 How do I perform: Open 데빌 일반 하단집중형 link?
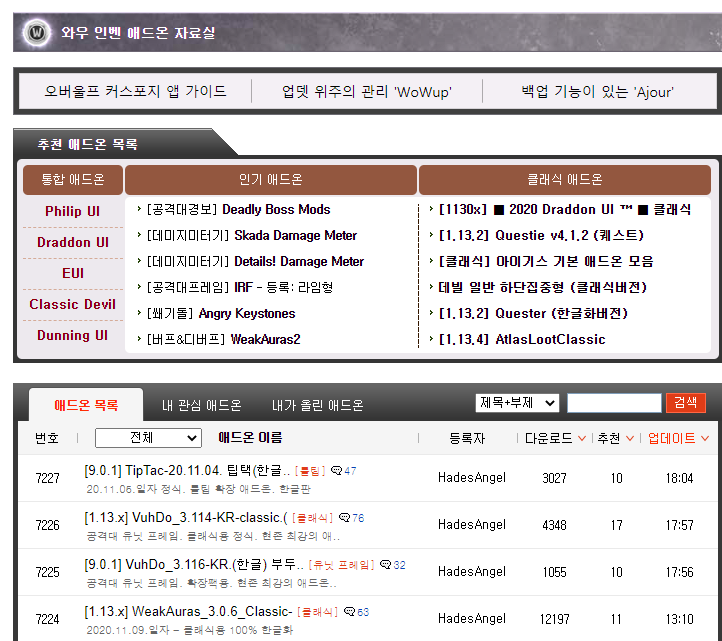pos(543,287)
